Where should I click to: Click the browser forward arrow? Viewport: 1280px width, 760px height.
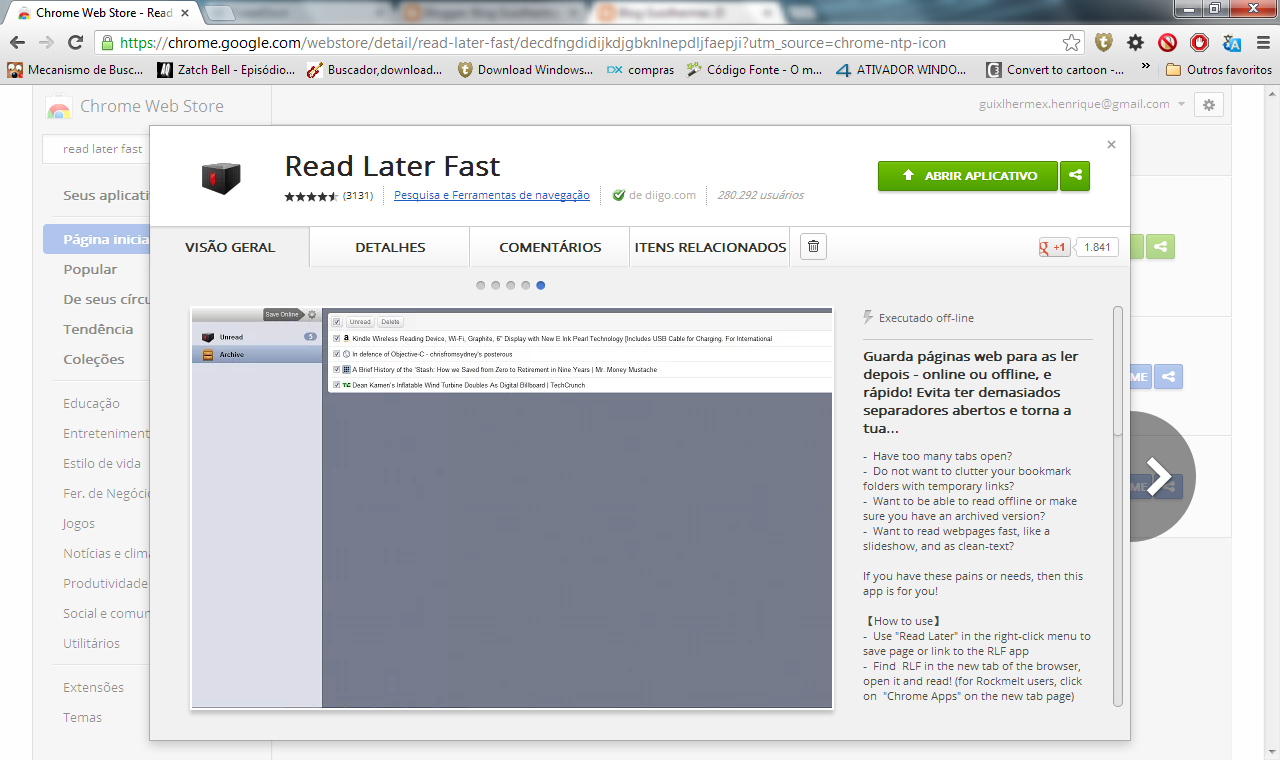click(x=46, y=43)
